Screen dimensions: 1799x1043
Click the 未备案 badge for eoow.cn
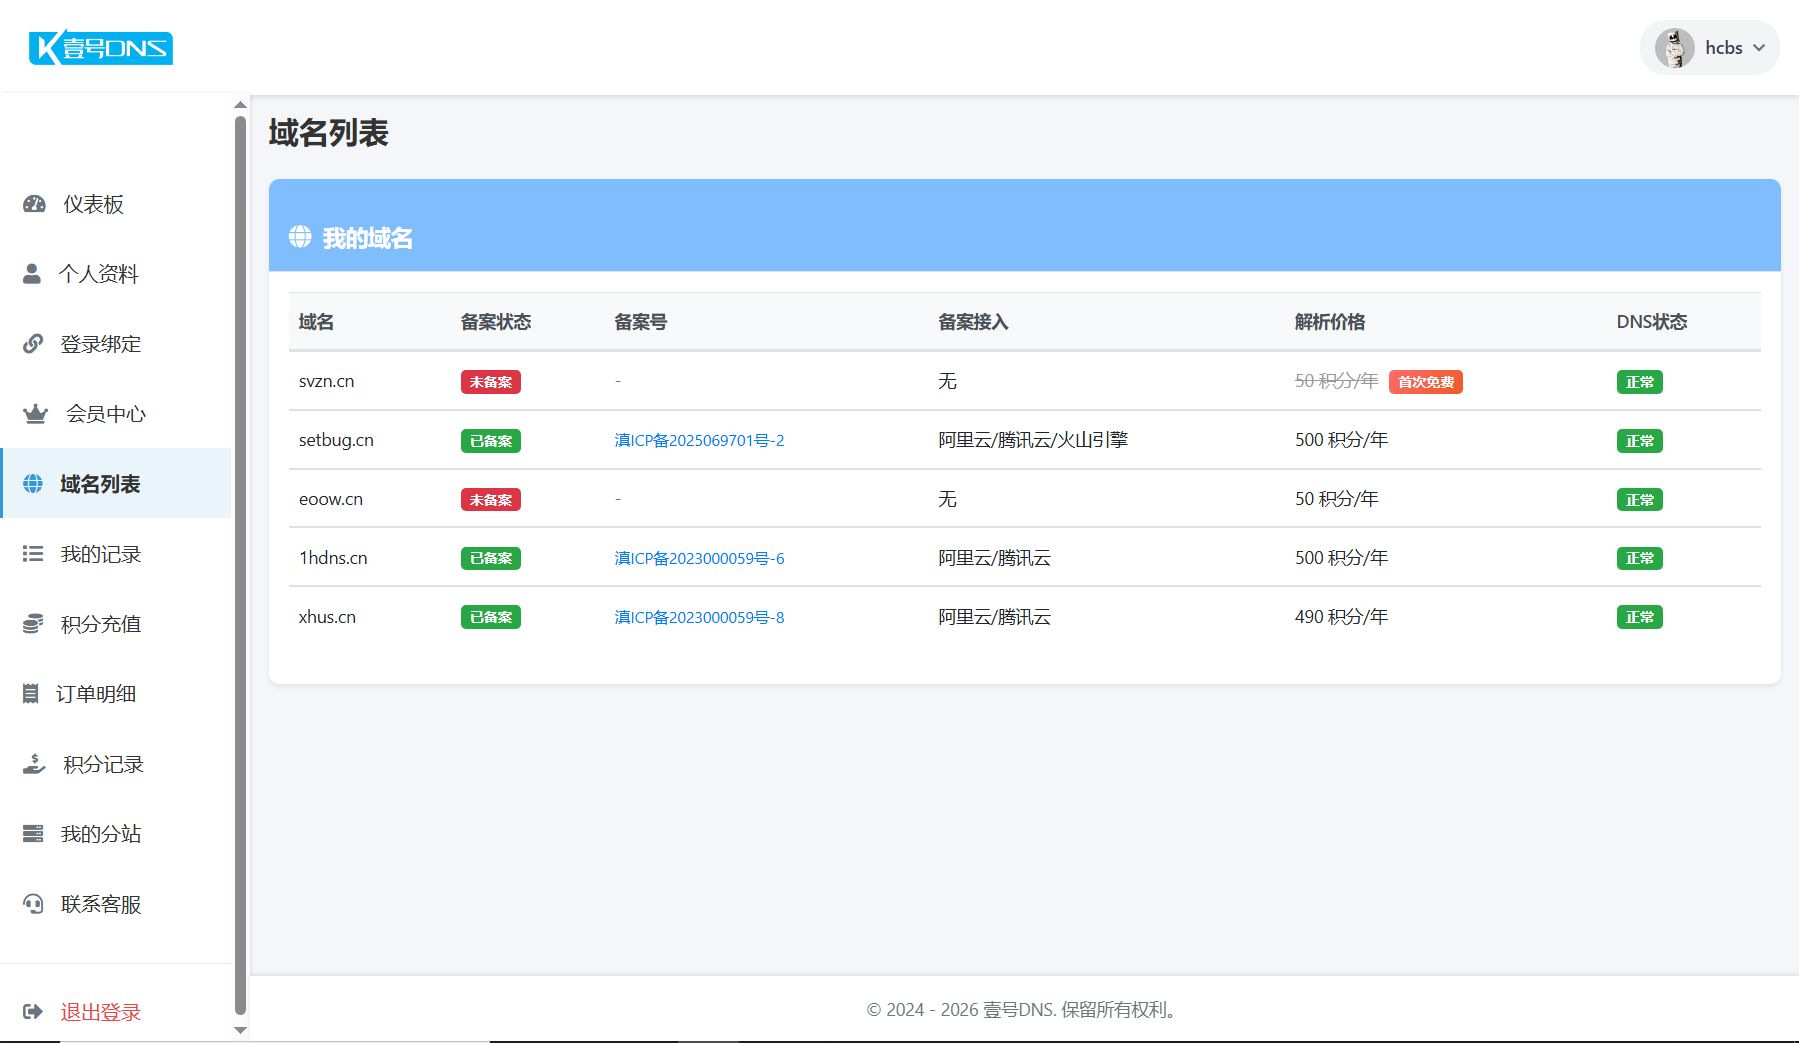coord(490,500)
